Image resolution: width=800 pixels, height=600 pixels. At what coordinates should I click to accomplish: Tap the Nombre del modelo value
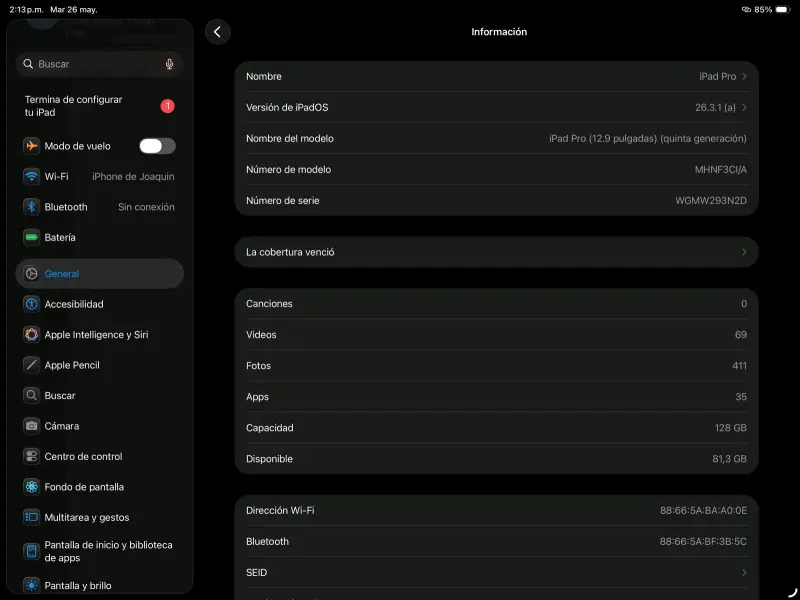[647, 139]
